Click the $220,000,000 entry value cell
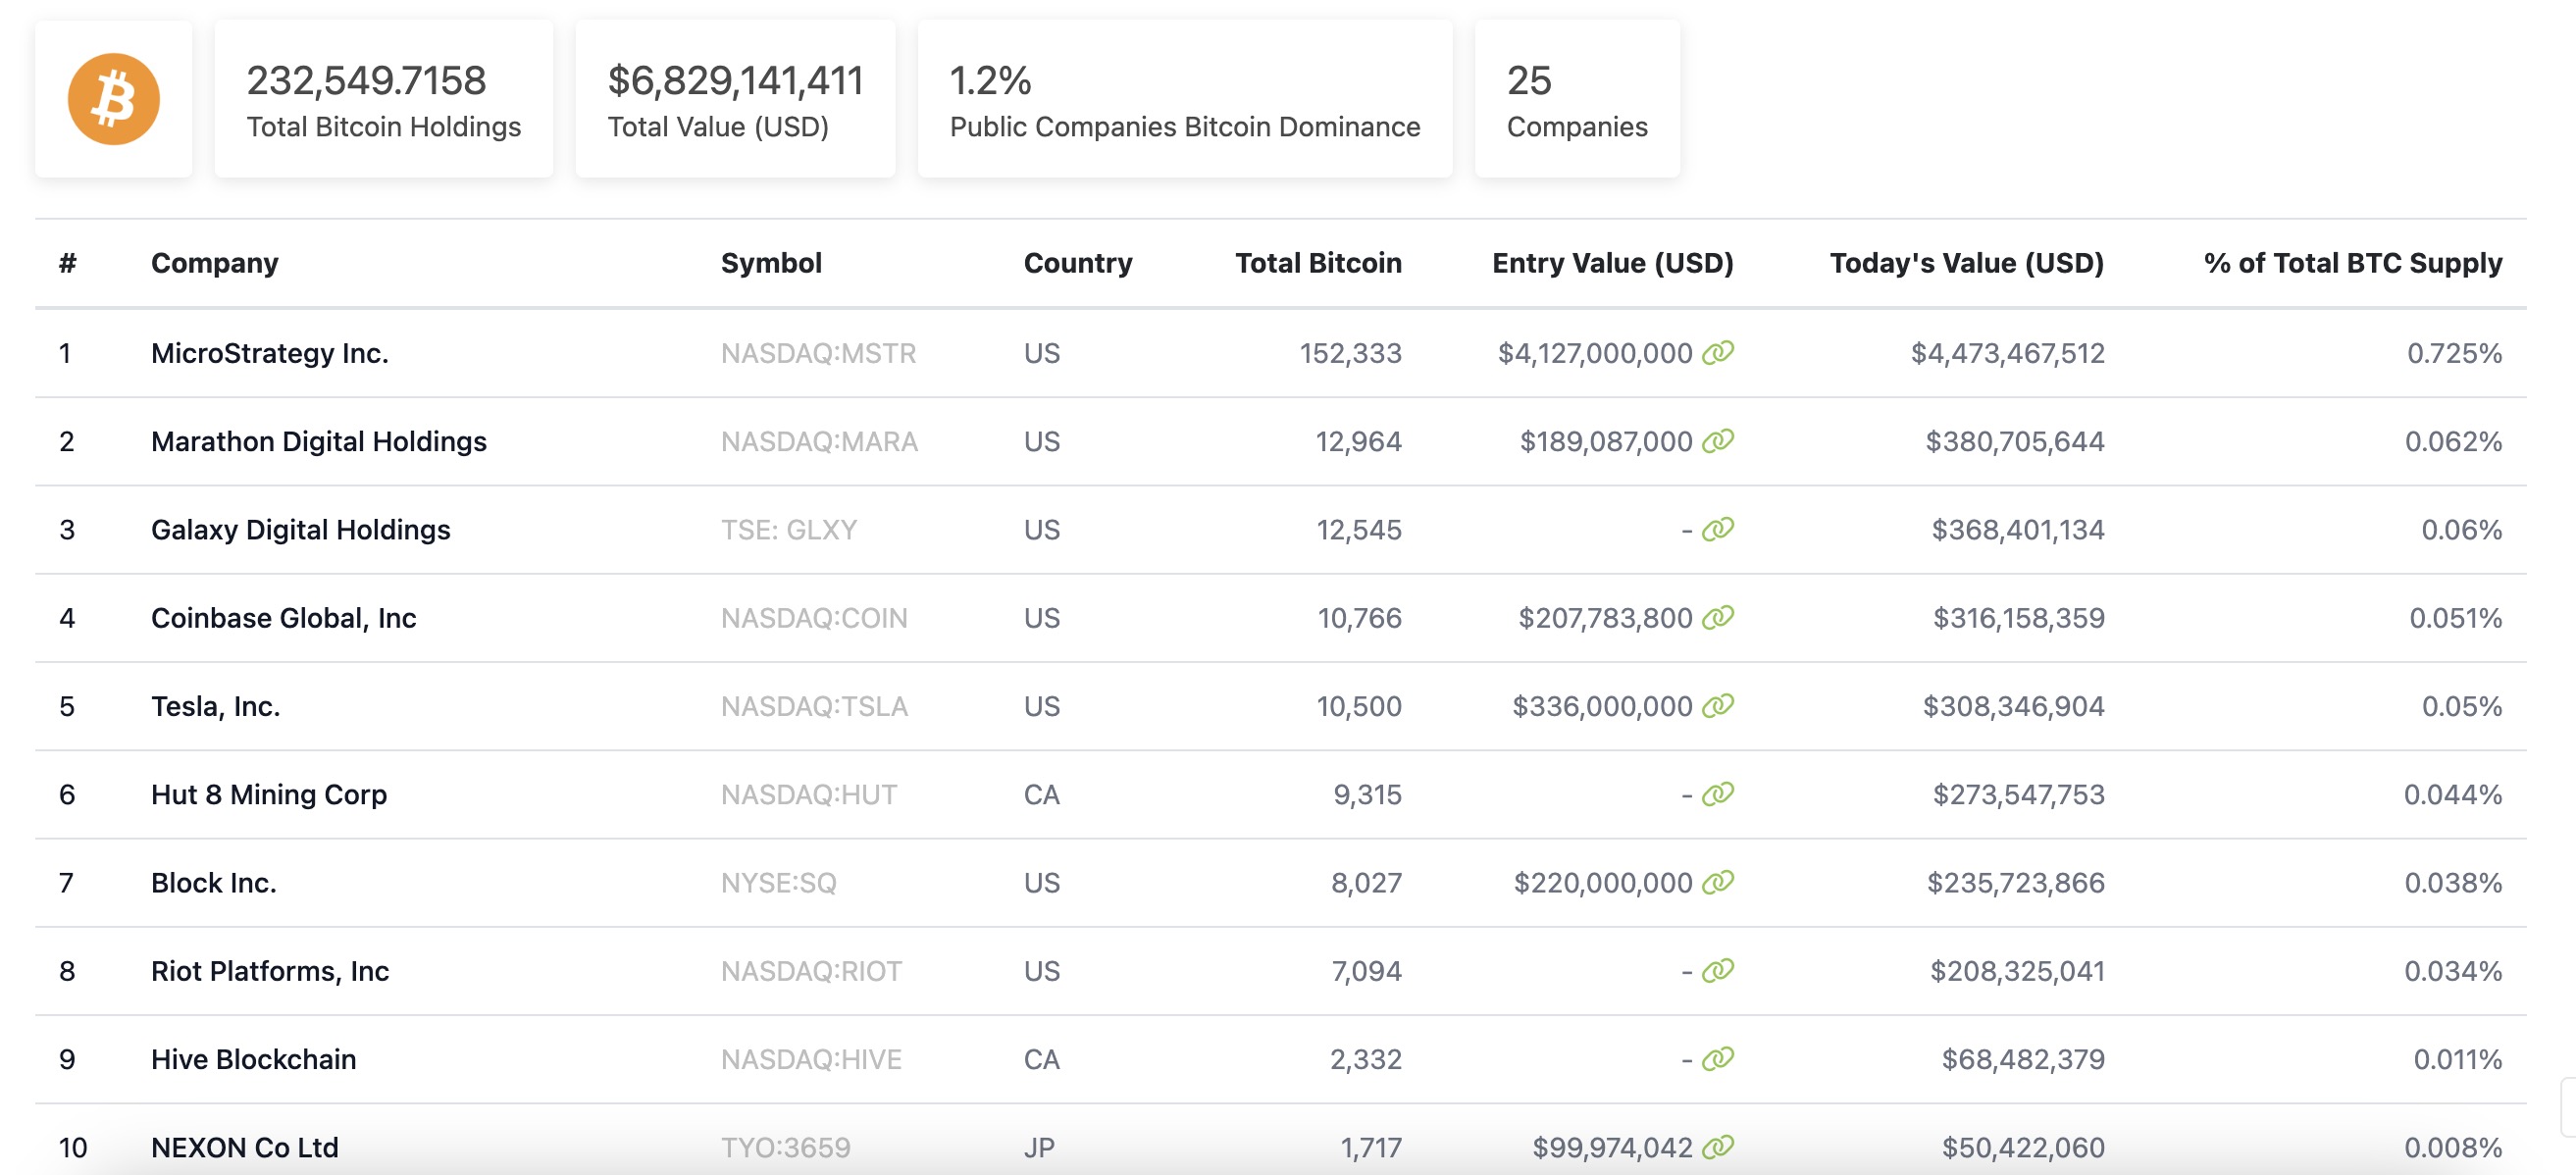The width and height of the screenshot is (2576, 1175). coord(1603,882)
